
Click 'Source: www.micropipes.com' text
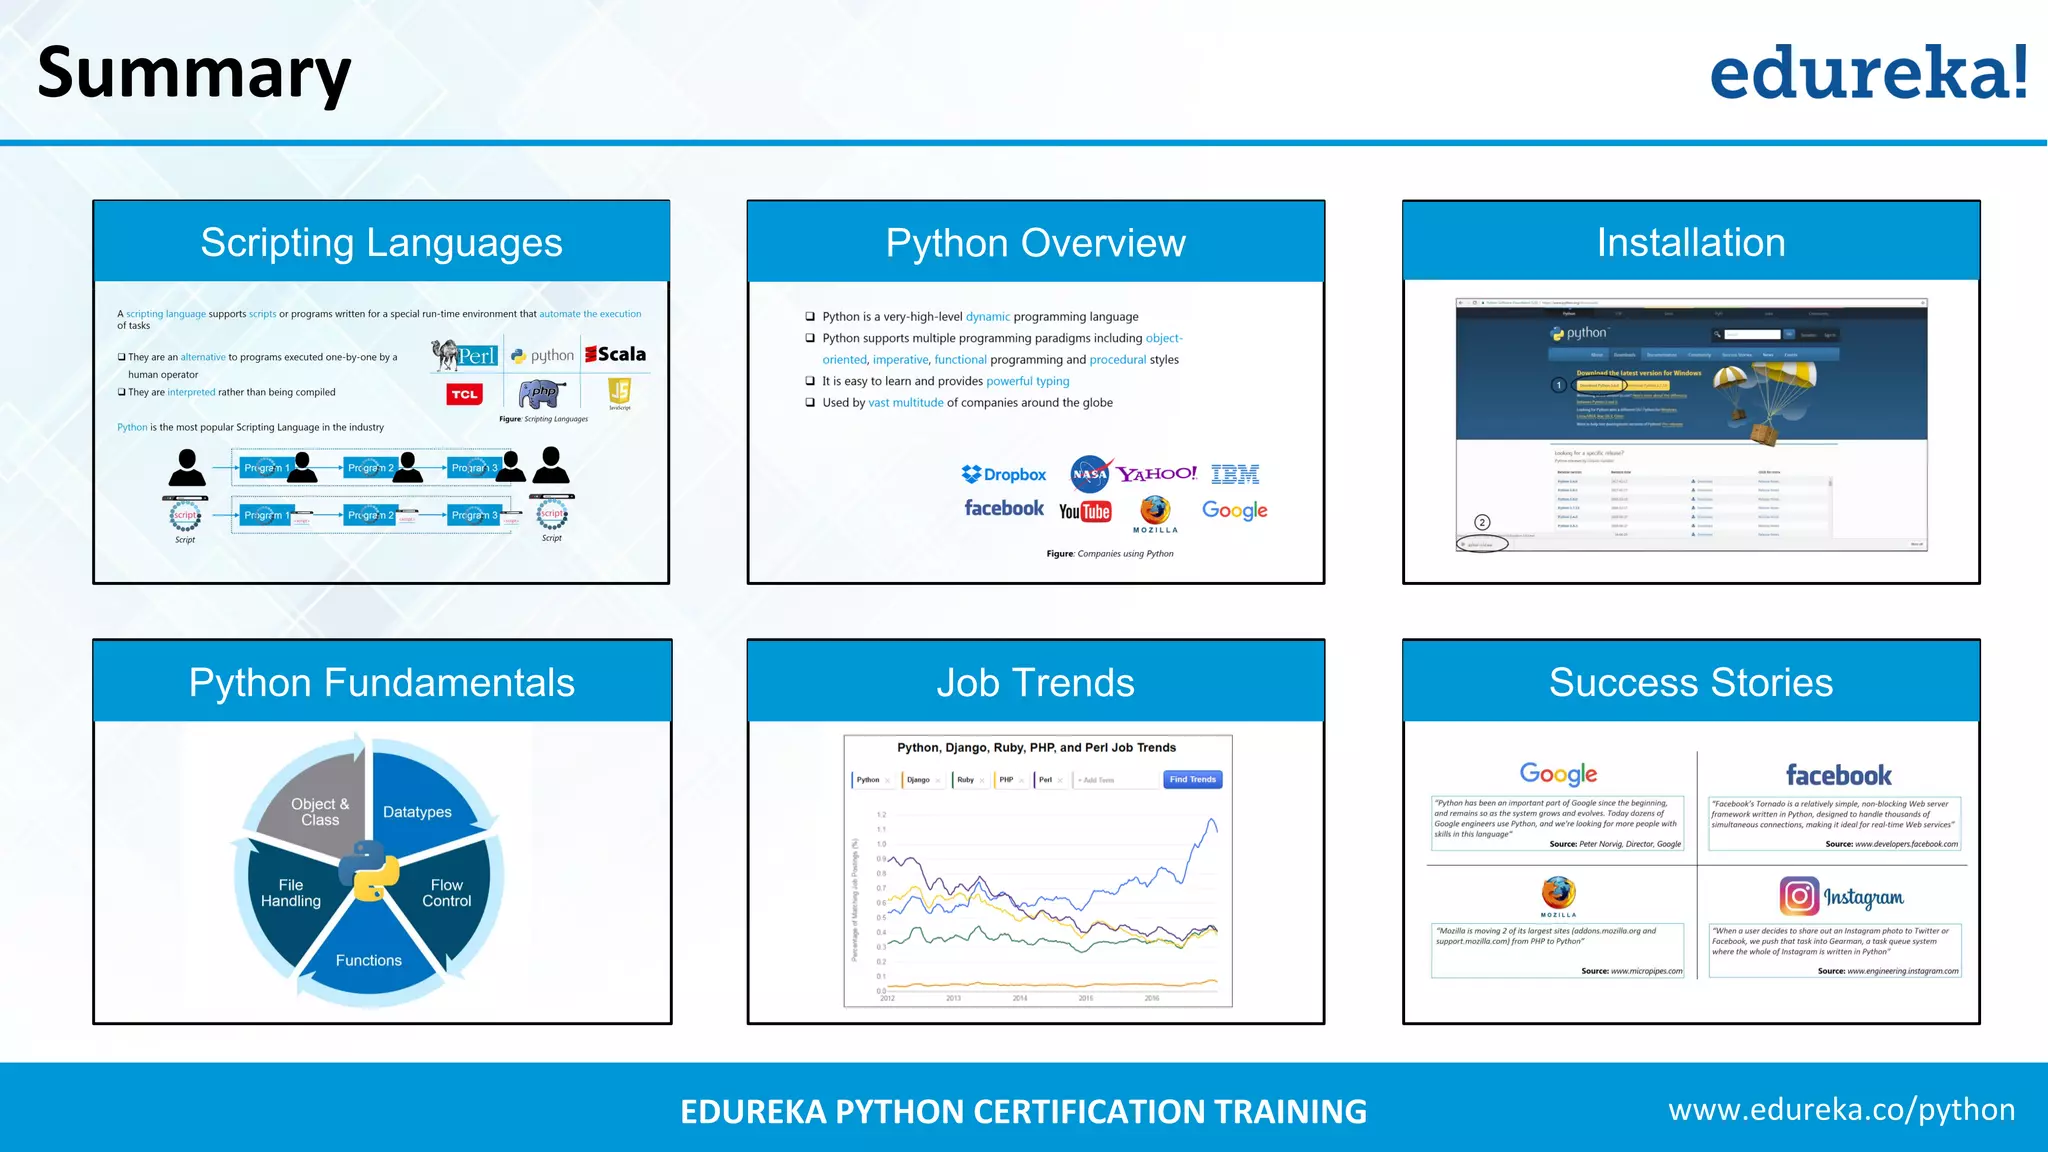coord(1632,971)
